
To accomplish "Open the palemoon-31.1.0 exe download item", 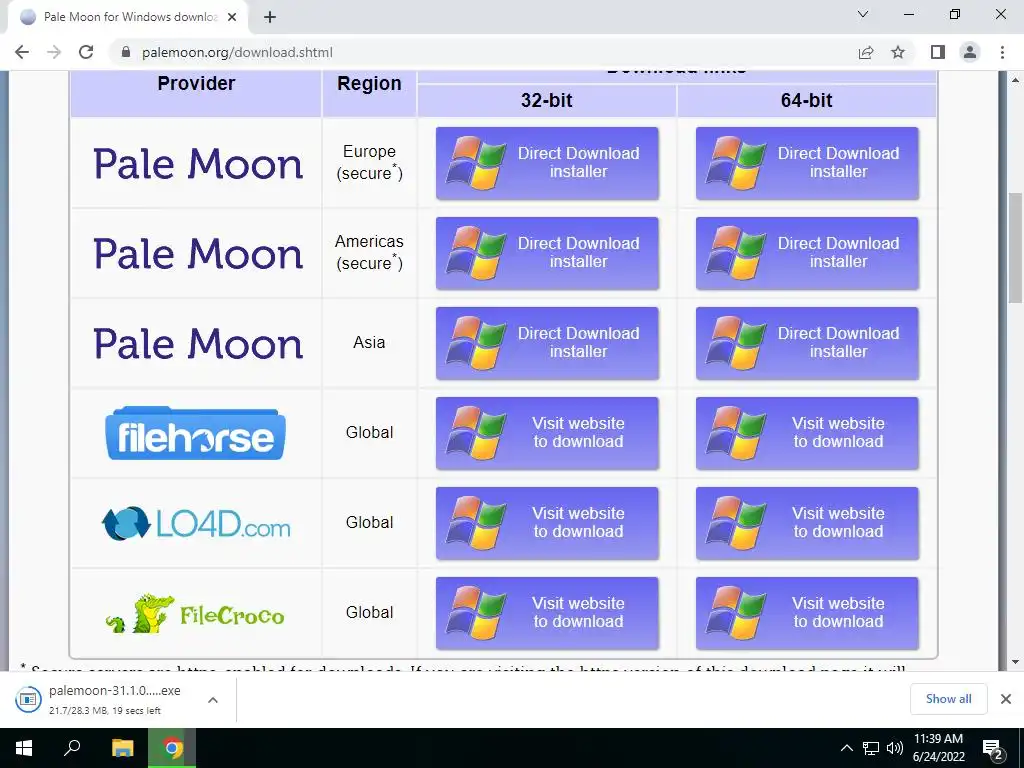I will point(104,699).
